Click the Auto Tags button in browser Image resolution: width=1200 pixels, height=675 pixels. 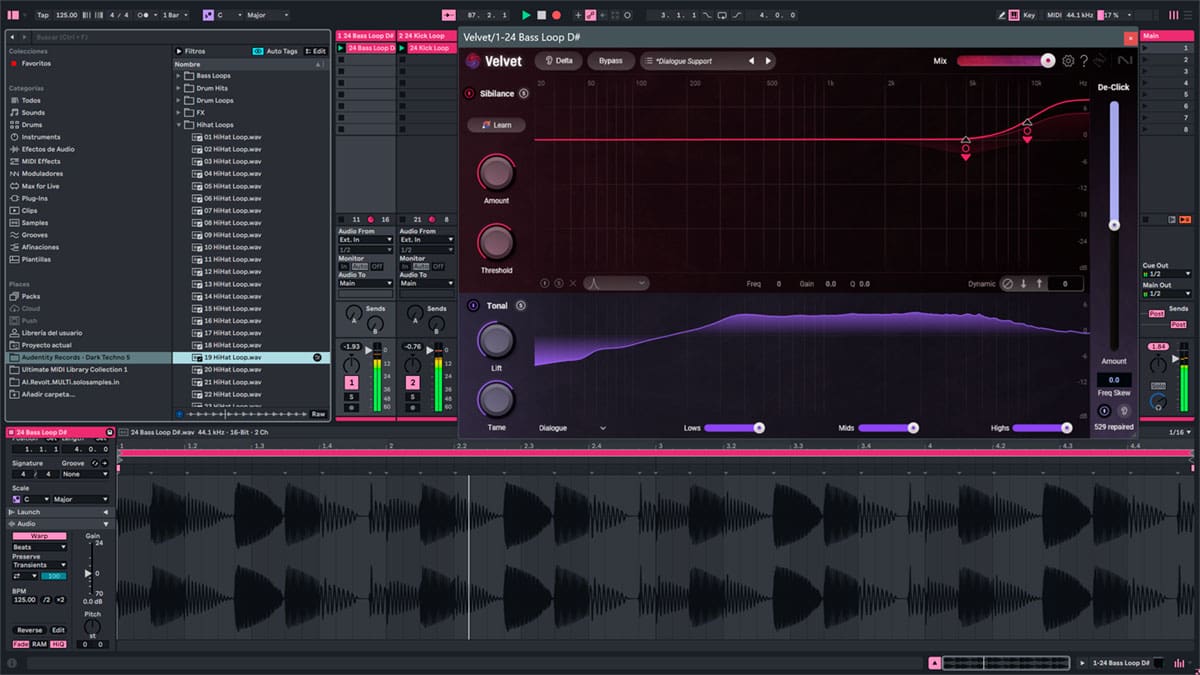(276, 51)
